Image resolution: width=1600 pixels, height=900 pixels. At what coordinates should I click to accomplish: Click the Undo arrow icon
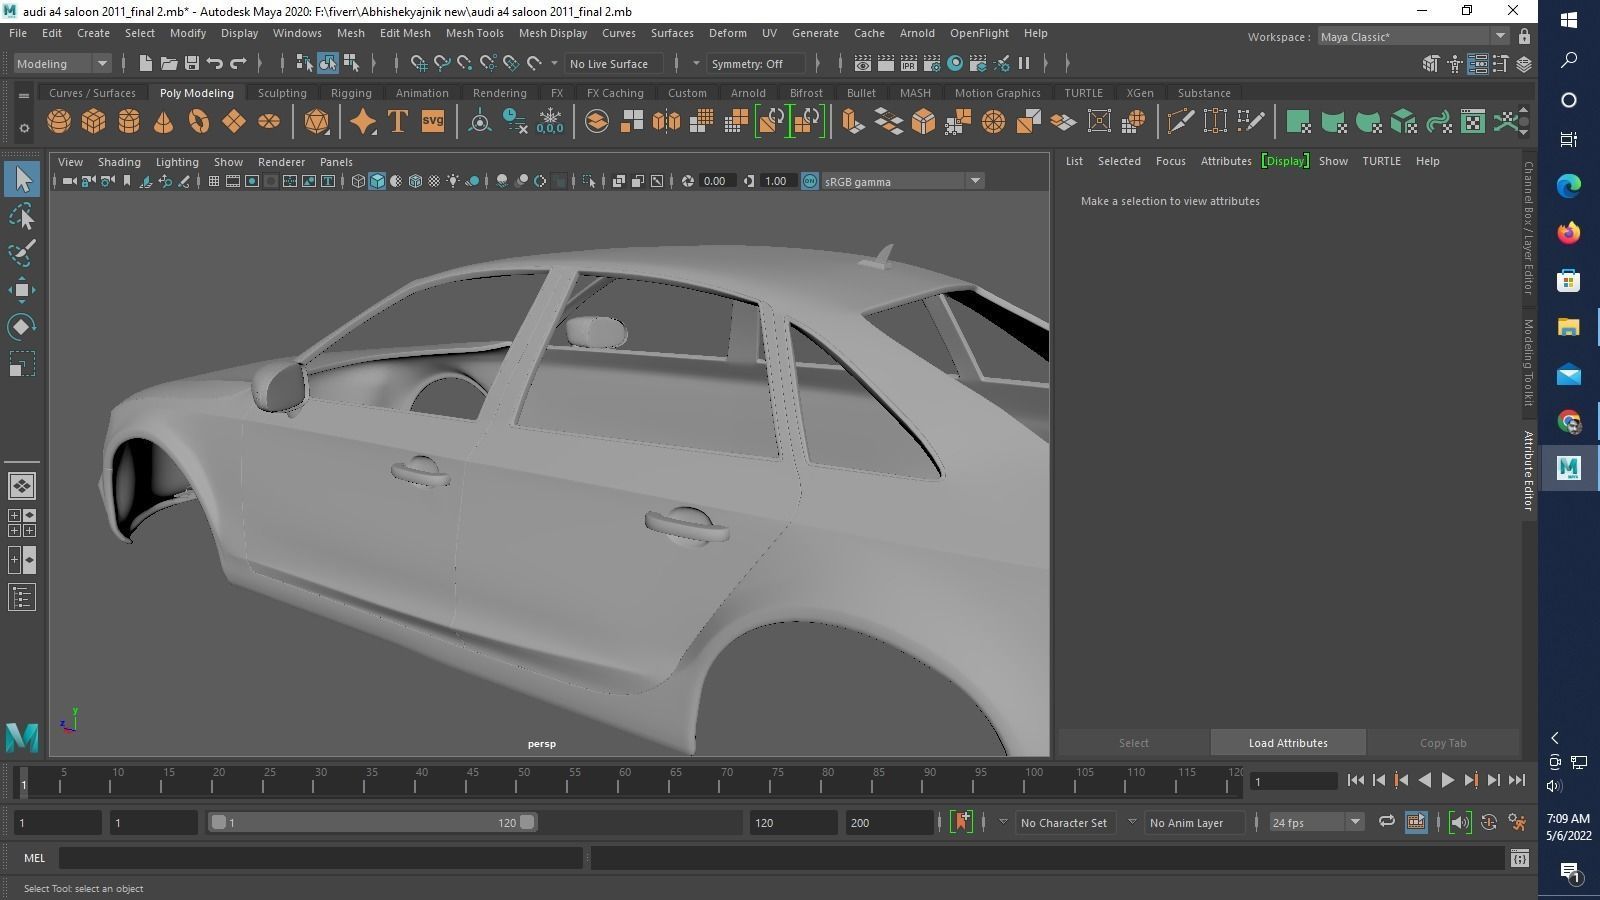coord(215,64)
